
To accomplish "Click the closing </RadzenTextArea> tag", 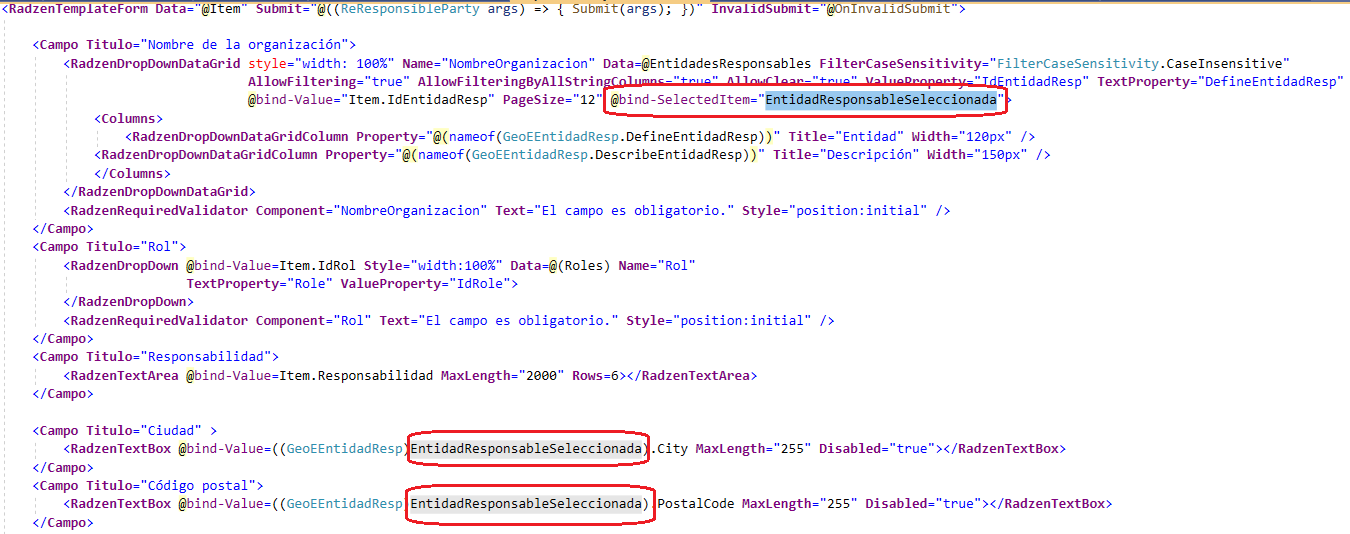I will 691,375.
